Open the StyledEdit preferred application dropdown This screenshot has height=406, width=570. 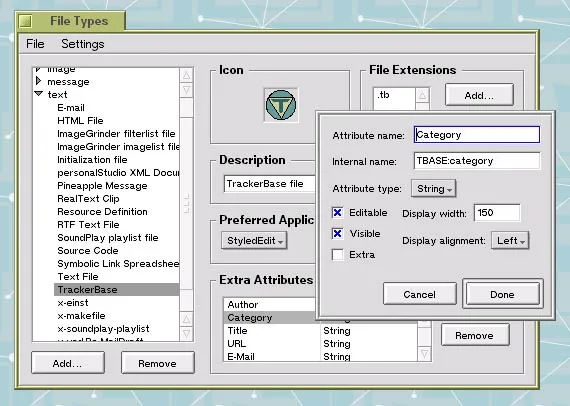pos(254,241)
